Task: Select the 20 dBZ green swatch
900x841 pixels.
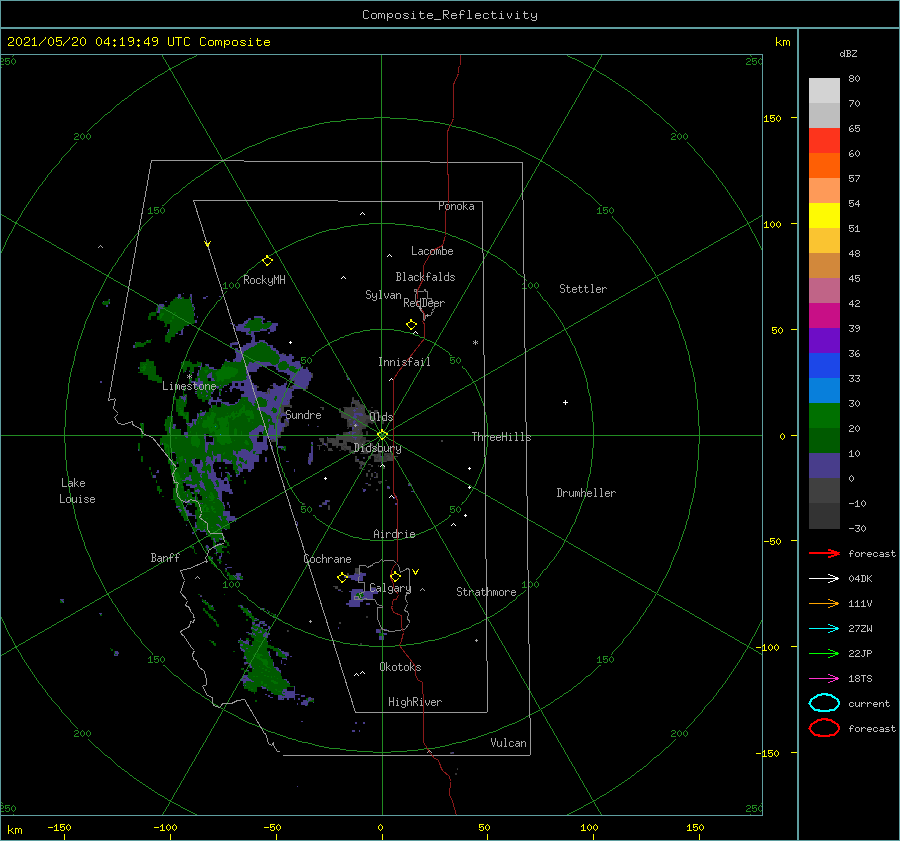Action: (x=824, y=440)
